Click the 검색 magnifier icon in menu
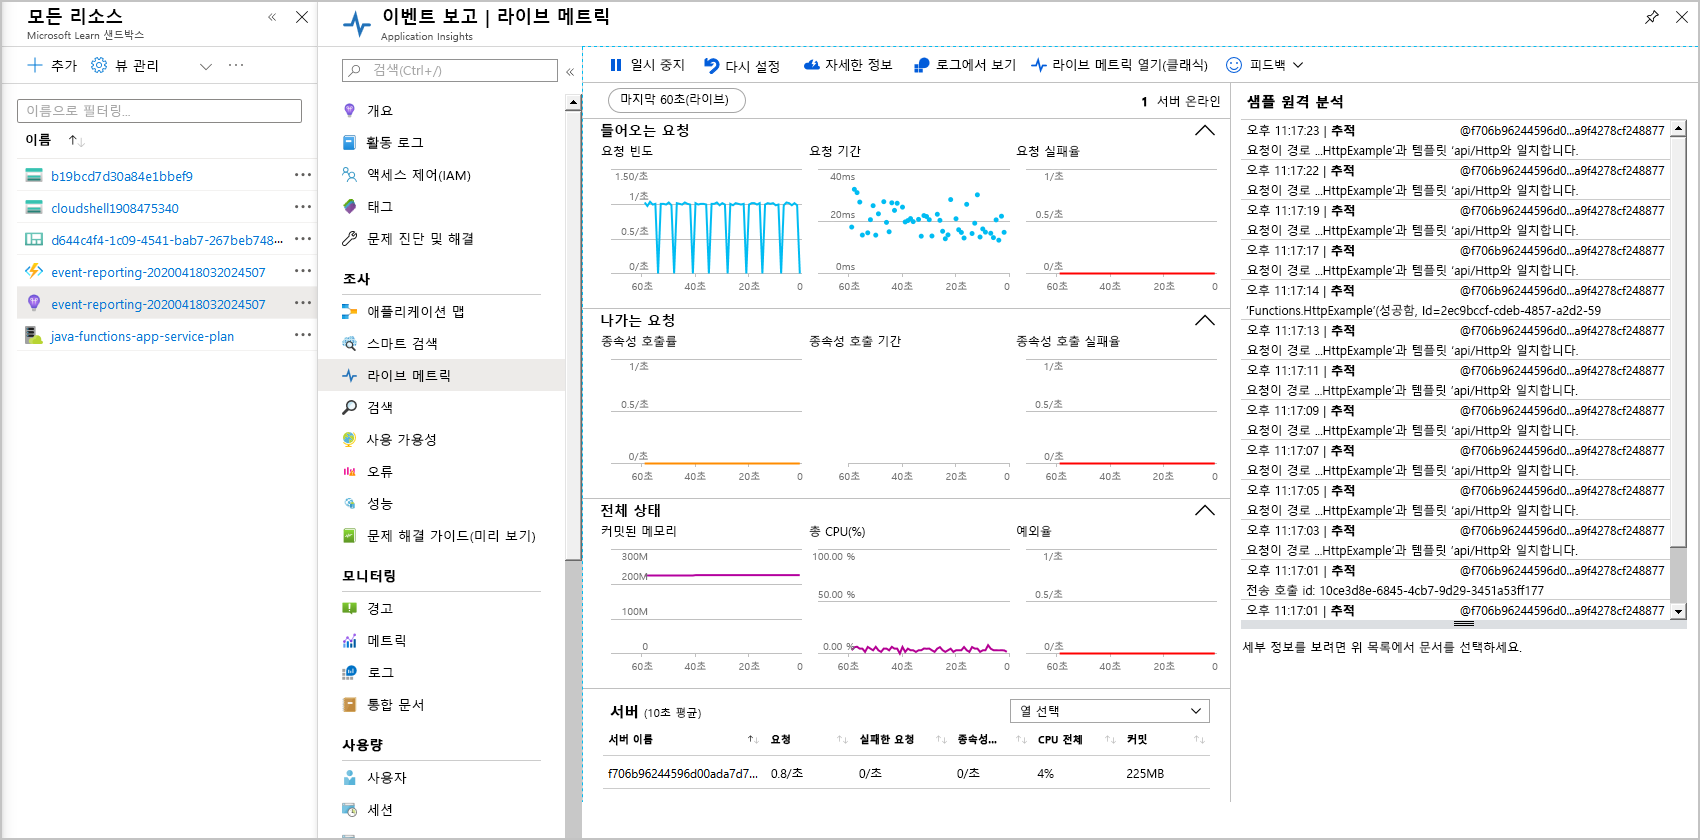1700x840 pixels. [x=349, y=408]
